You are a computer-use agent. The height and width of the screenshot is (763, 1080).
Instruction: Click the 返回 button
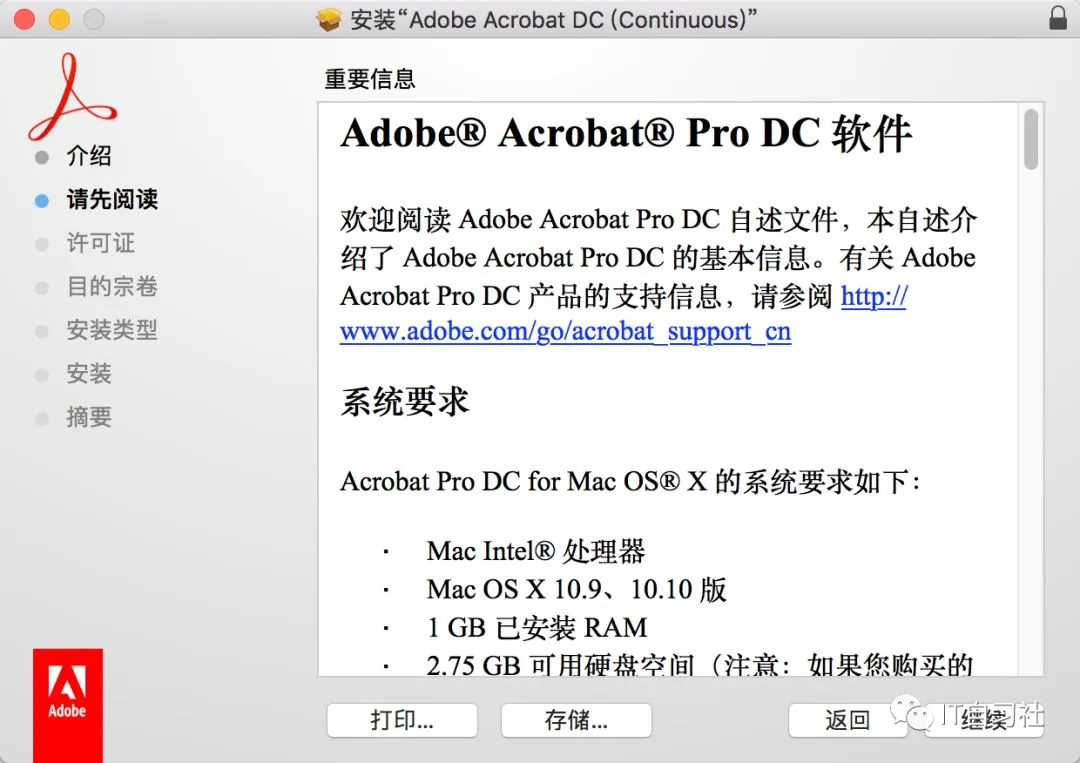(x=847, y=720)
